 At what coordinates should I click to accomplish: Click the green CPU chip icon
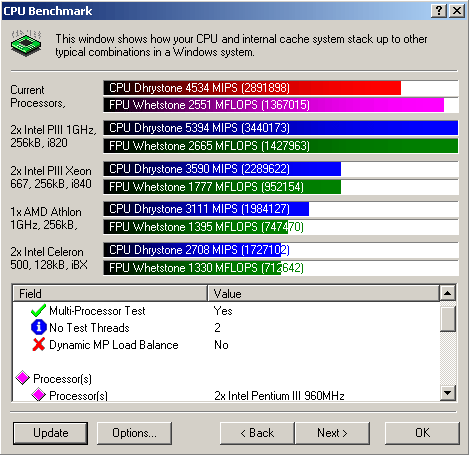pyautogui.click(x=26, y=43)
